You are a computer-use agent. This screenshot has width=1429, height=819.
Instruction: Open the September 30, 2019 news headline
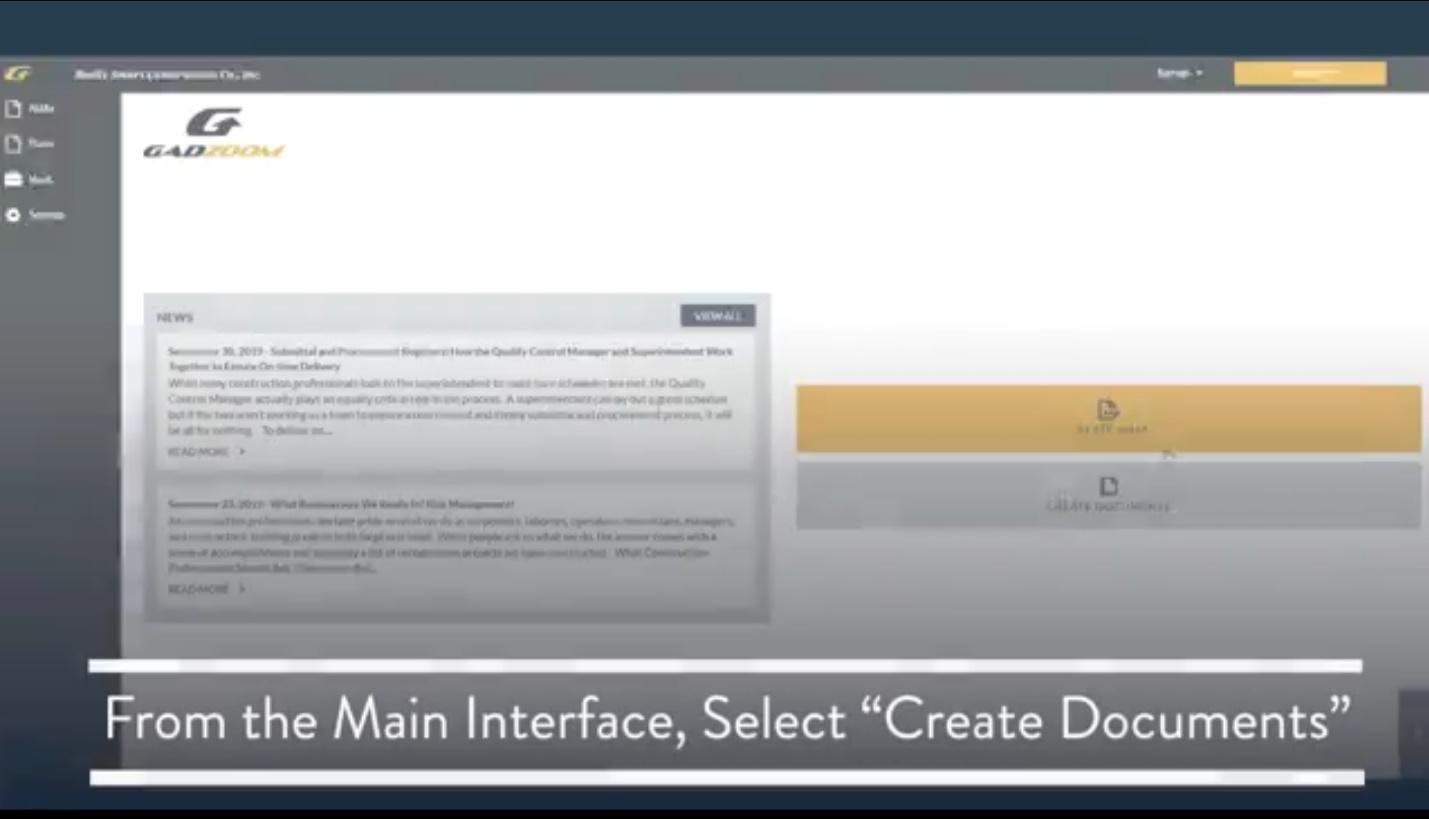point(450,358)
